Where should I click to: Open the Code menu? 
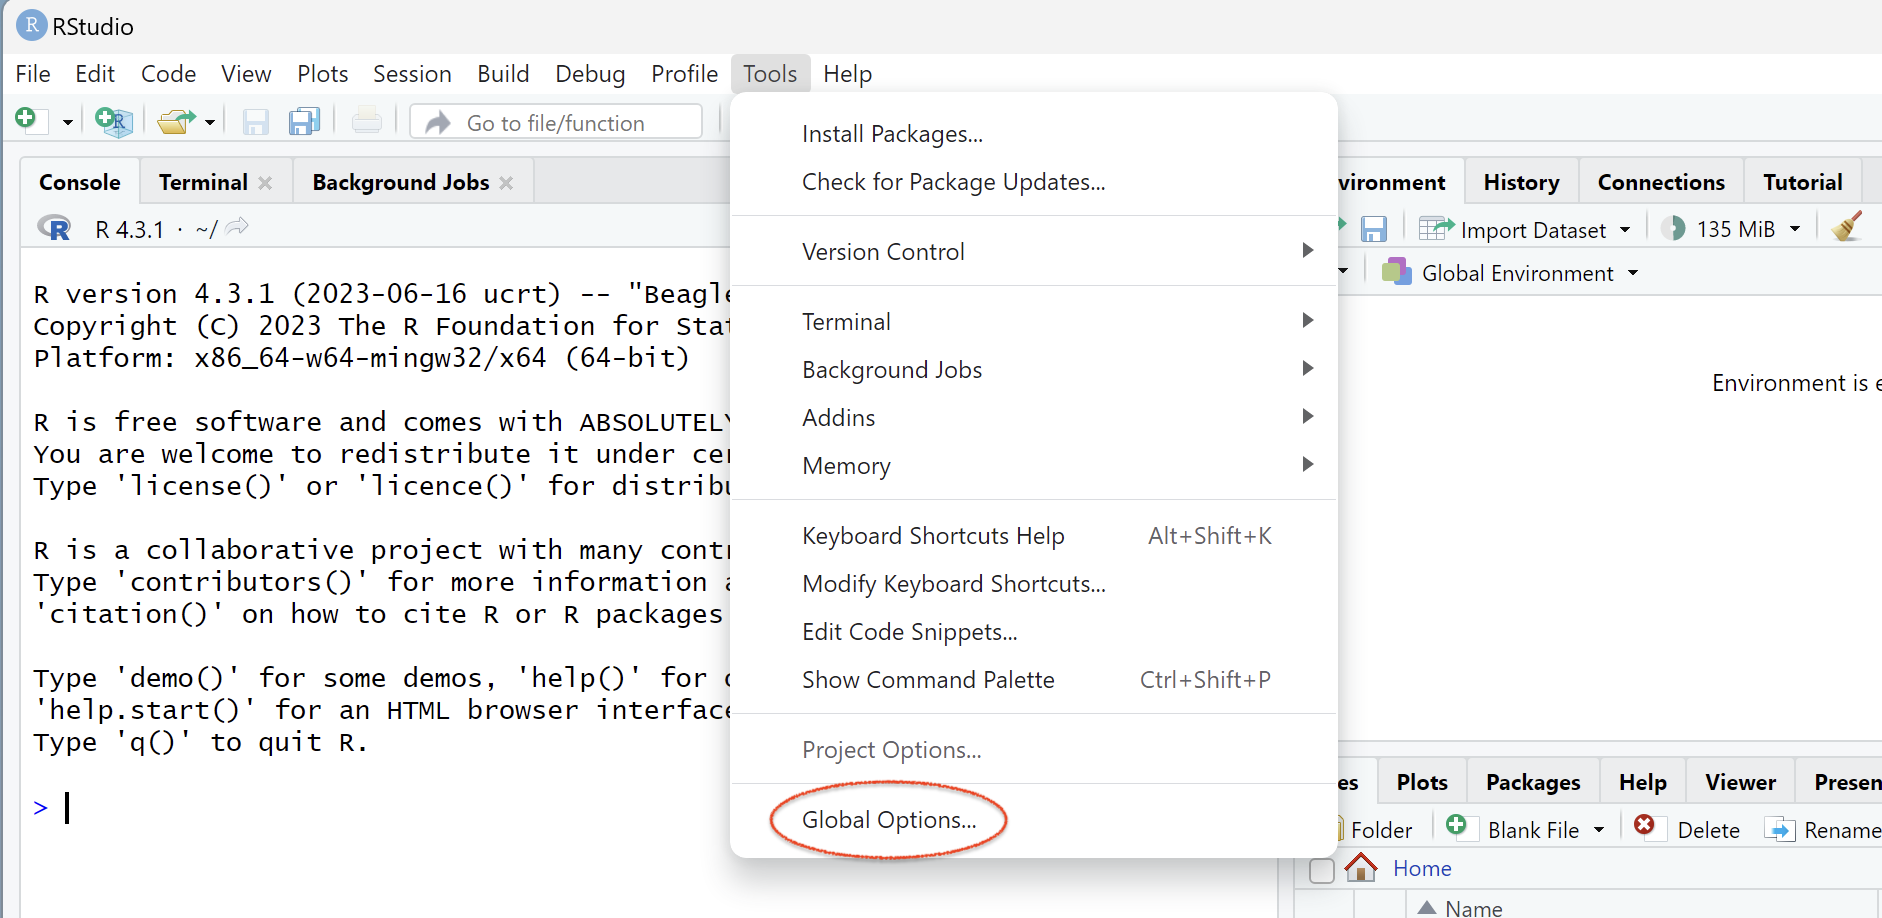click(x=168, y=74)
